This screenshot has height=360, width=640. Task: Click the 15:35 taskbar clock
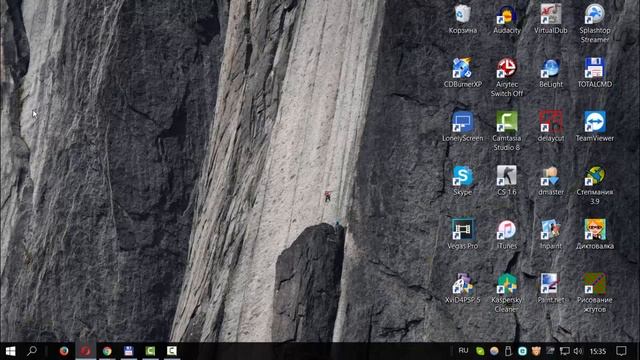pyautogui.click(x=598, y=351)
